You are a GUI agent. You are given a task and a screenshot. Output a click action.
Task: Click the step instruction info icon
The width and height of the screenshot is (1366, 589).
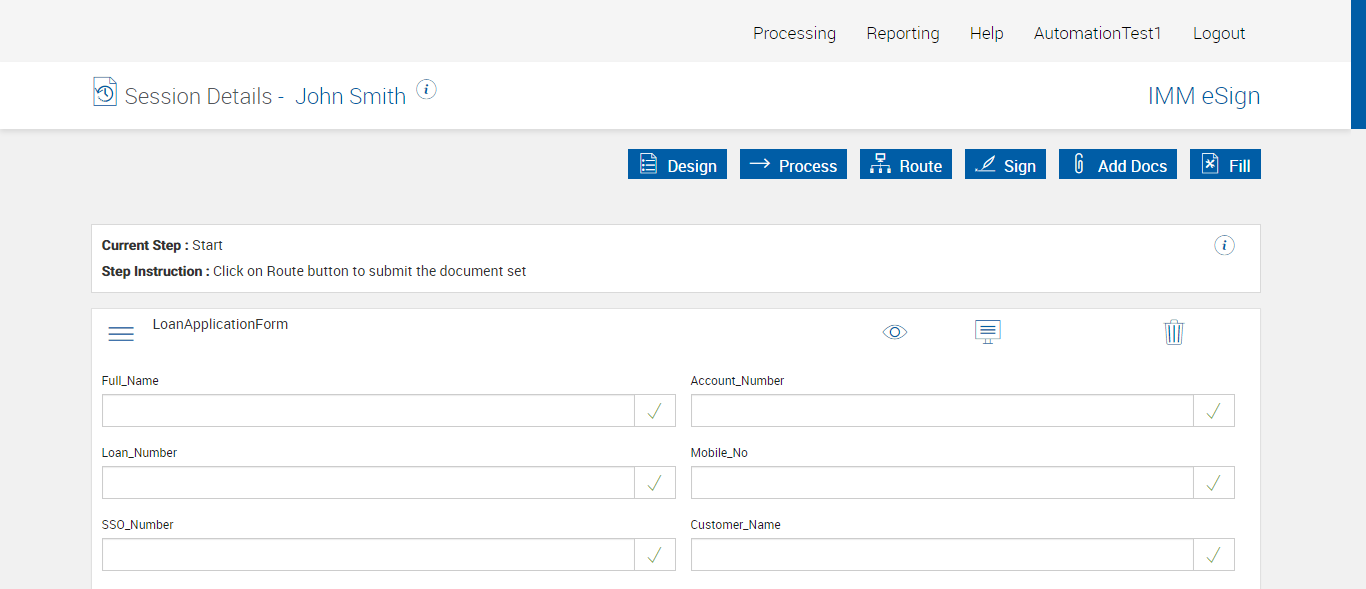click(1224, 246)
